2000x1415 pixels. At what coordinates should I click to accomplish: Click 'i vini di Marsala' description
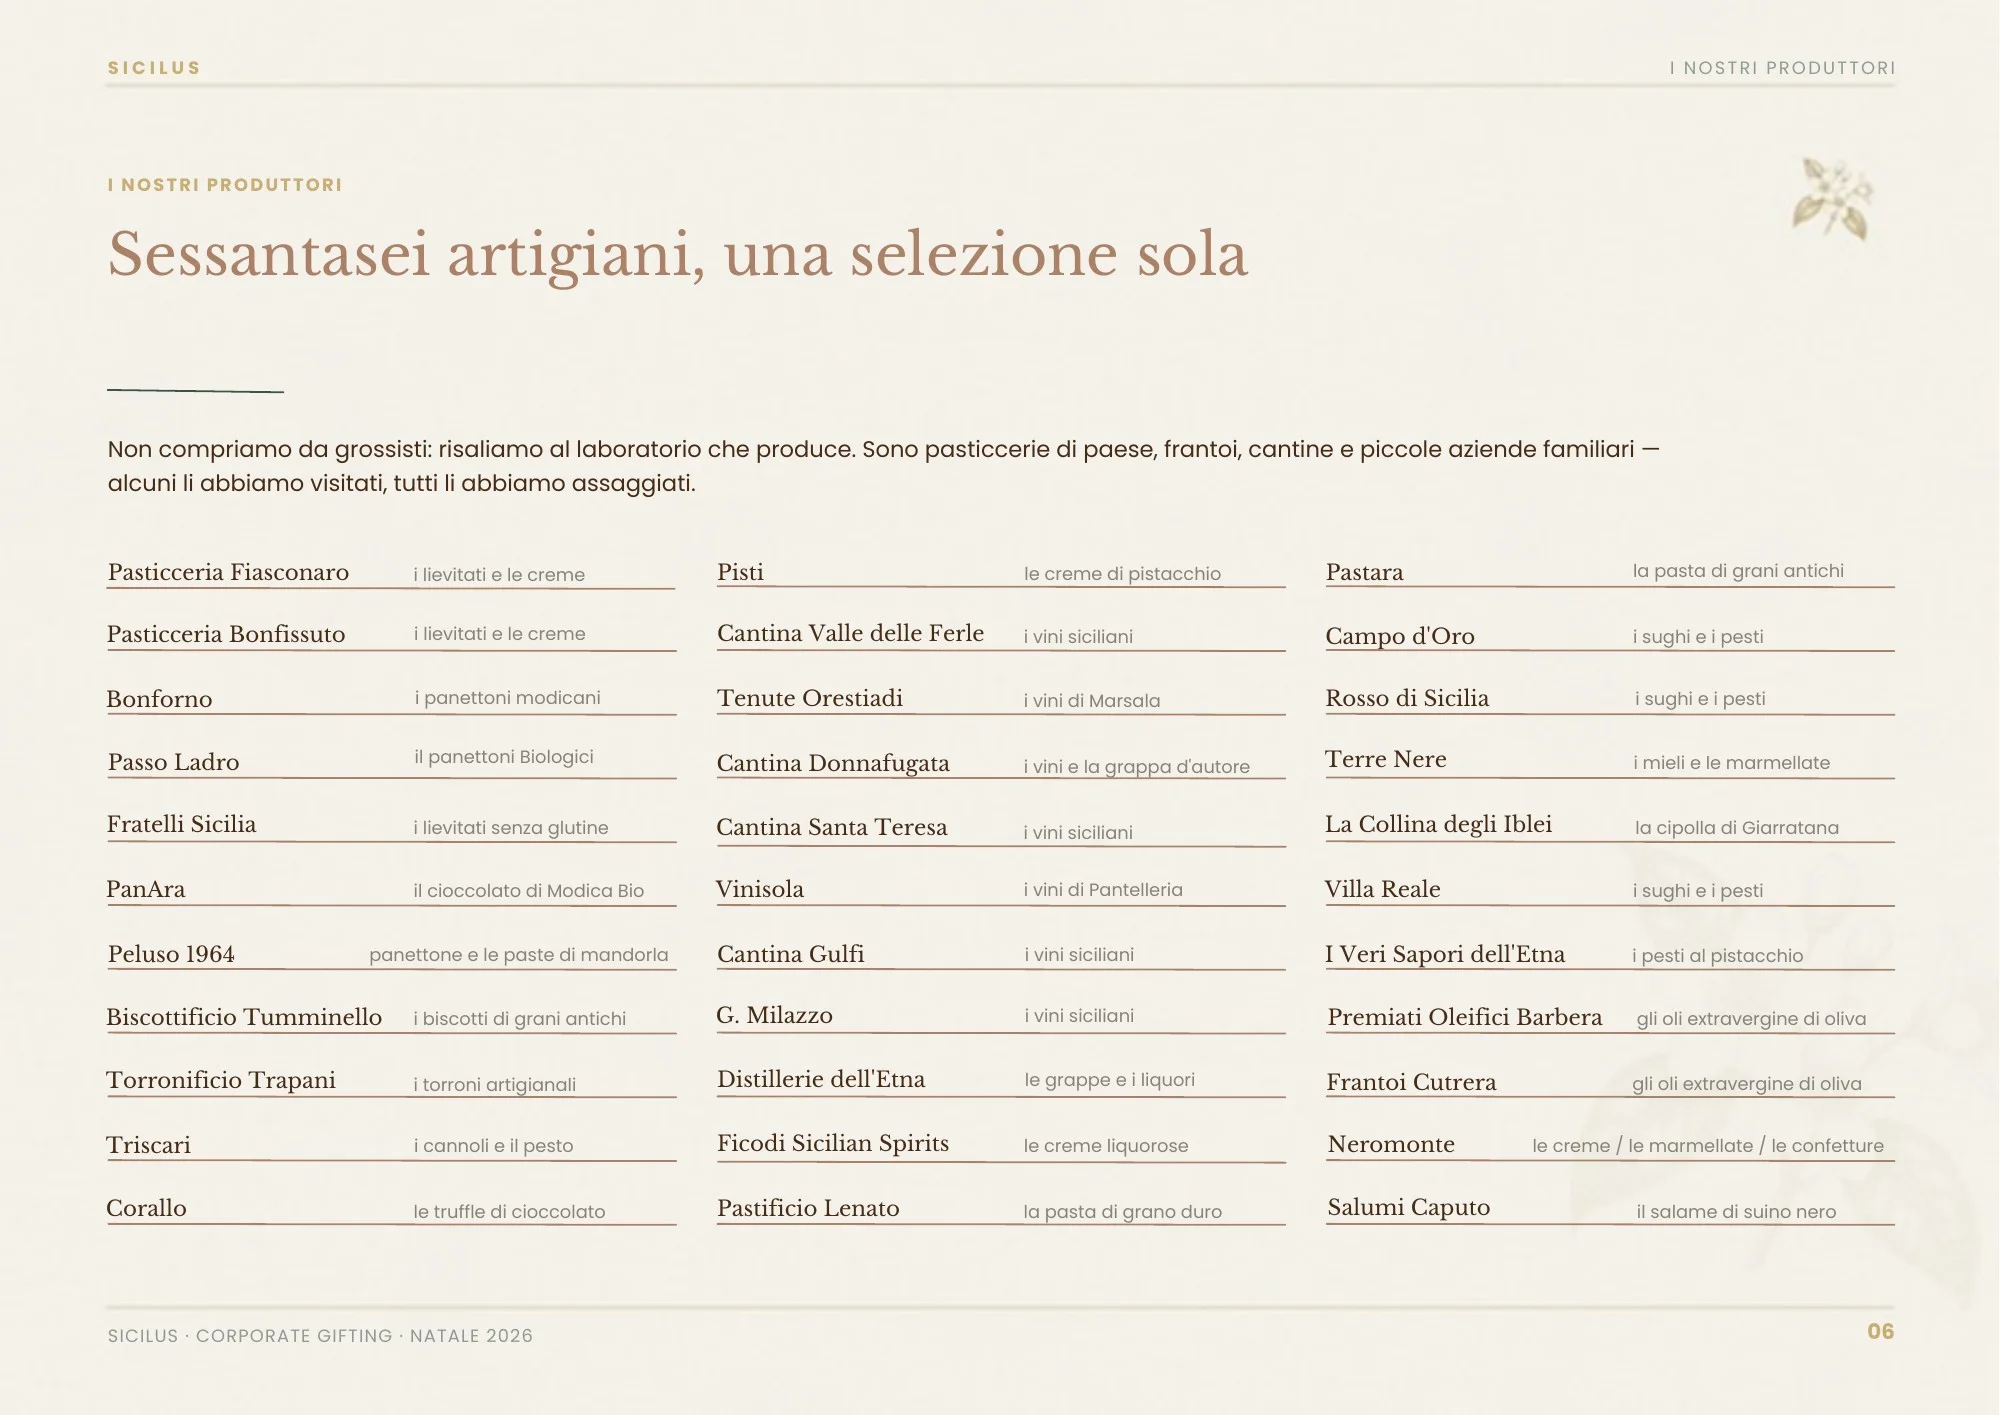pos(1092,701)
